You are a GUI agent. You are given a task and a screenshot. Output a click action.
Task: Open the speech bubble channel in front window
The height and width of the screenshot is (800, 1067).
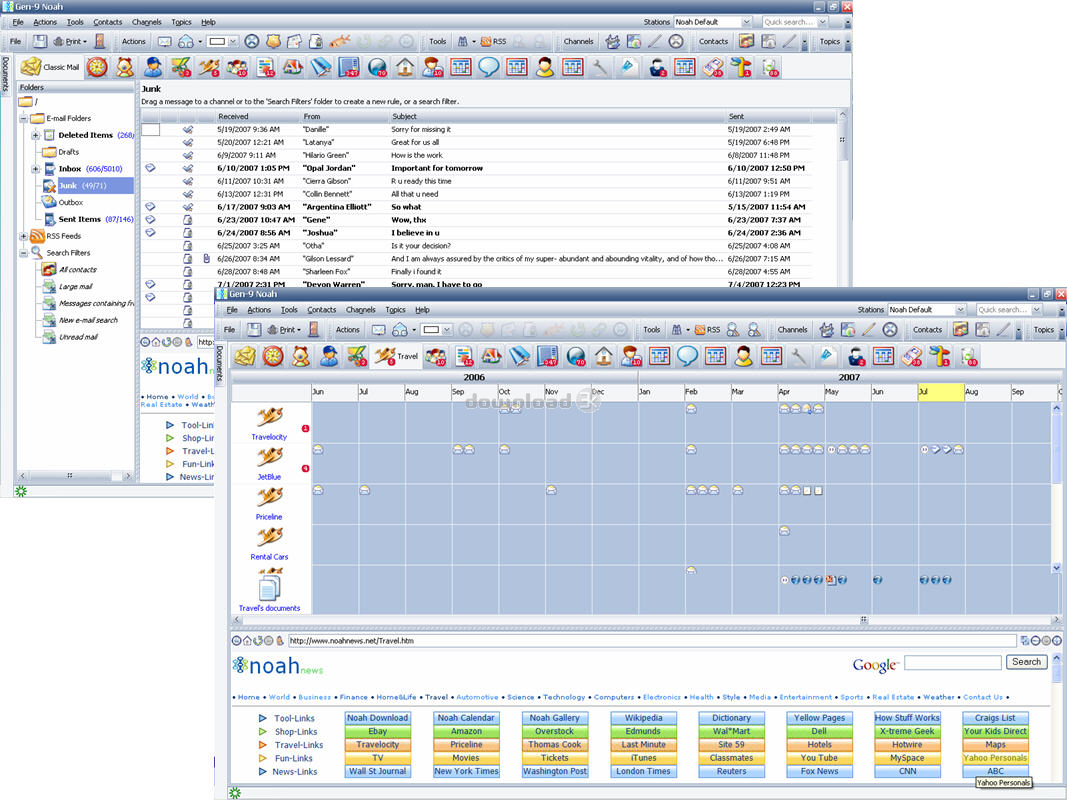(x=687, y=356)
